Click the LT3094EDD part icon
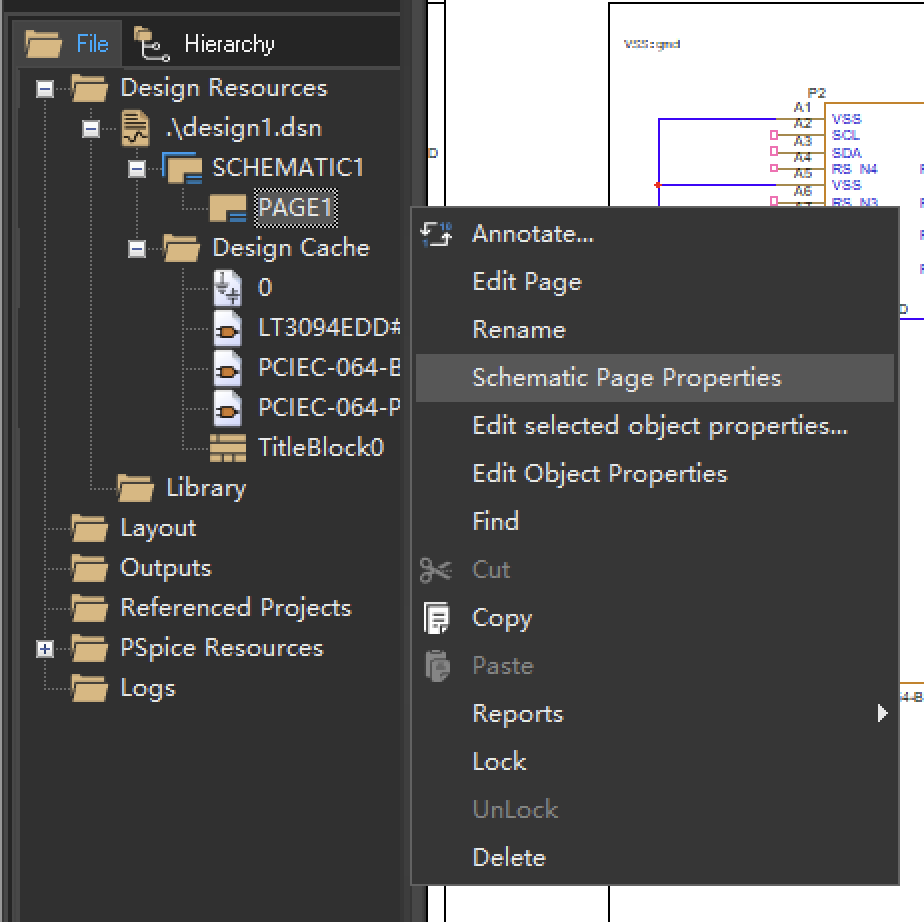The height and width of the screenshot is (922, 924). click(227, 328)
